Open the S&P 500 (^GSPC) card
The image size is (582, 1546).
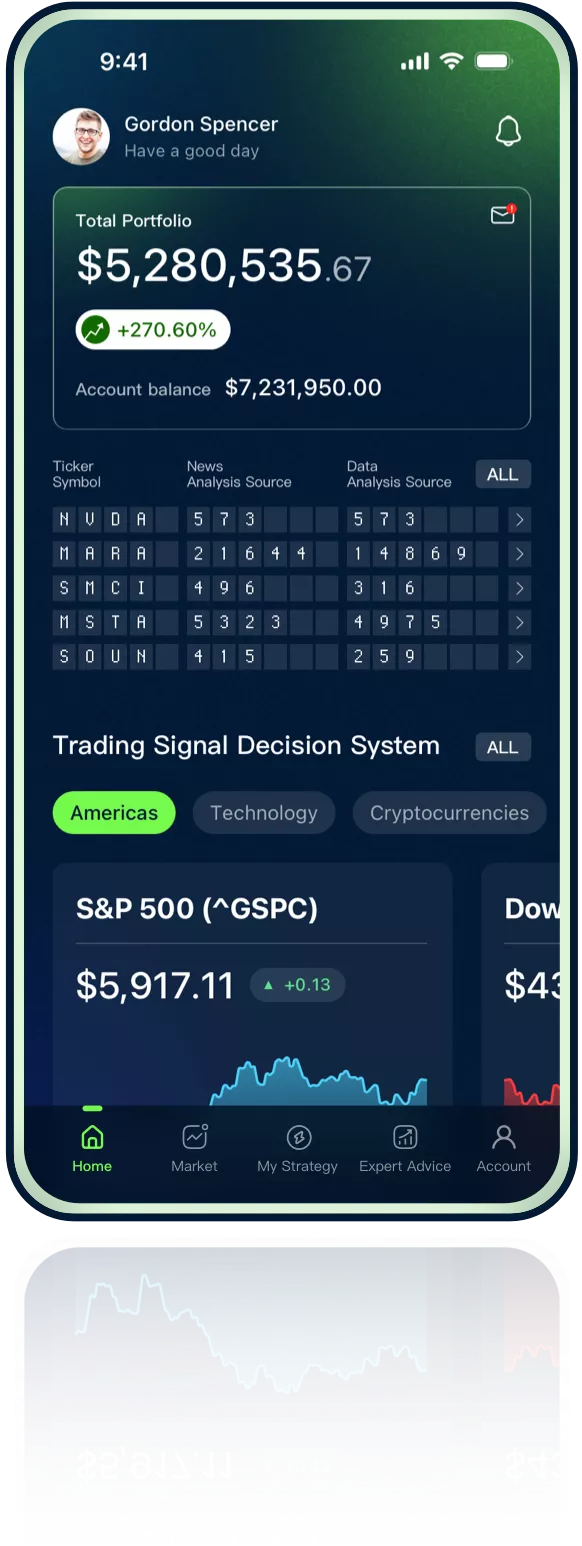(252, 985)
